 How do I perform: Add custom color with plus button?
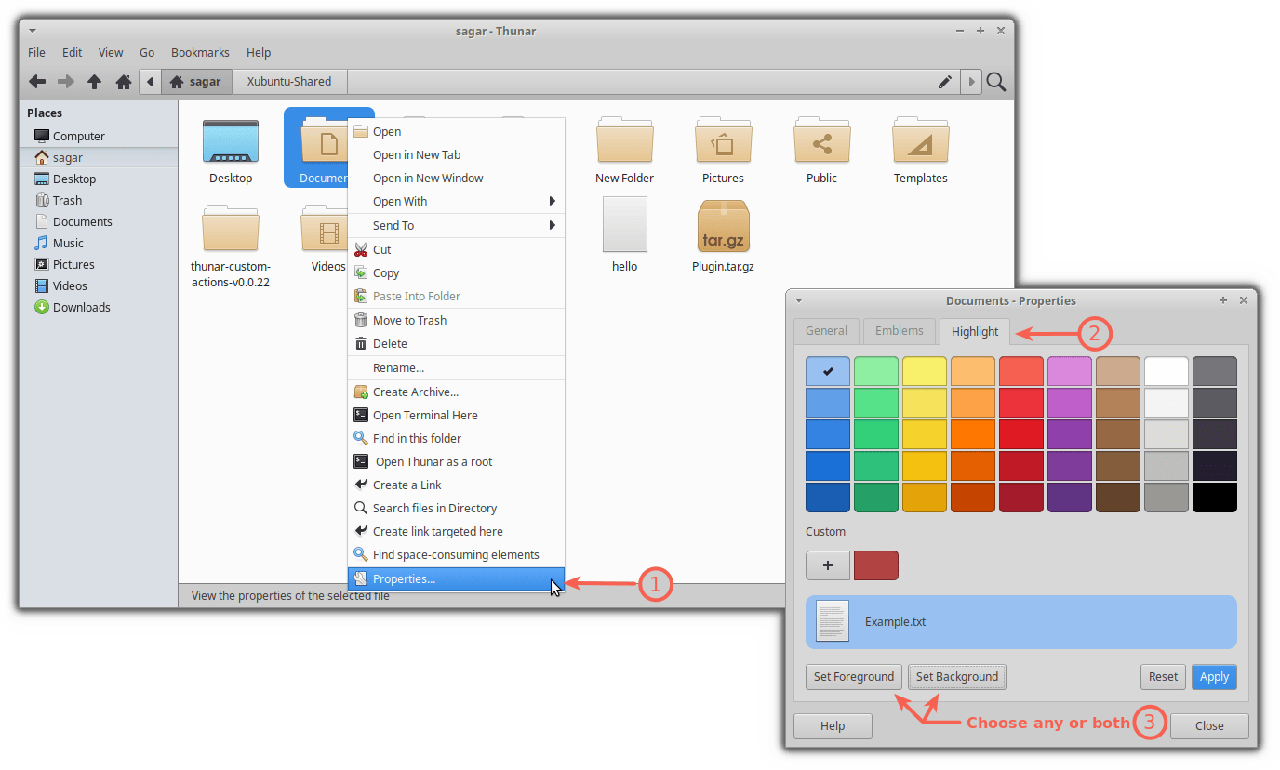[x=828, y=565]
